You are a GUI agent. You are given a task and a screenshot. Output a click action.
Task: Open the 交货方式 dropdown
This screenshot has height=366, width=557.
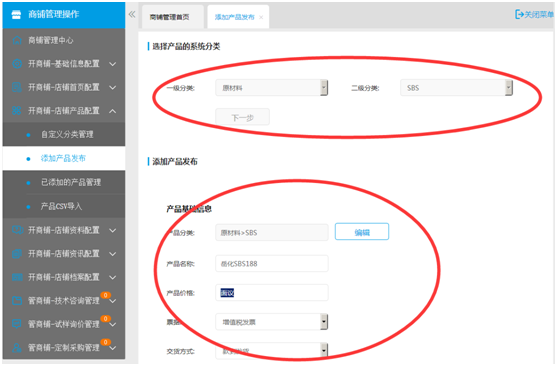tap(271, 350)
